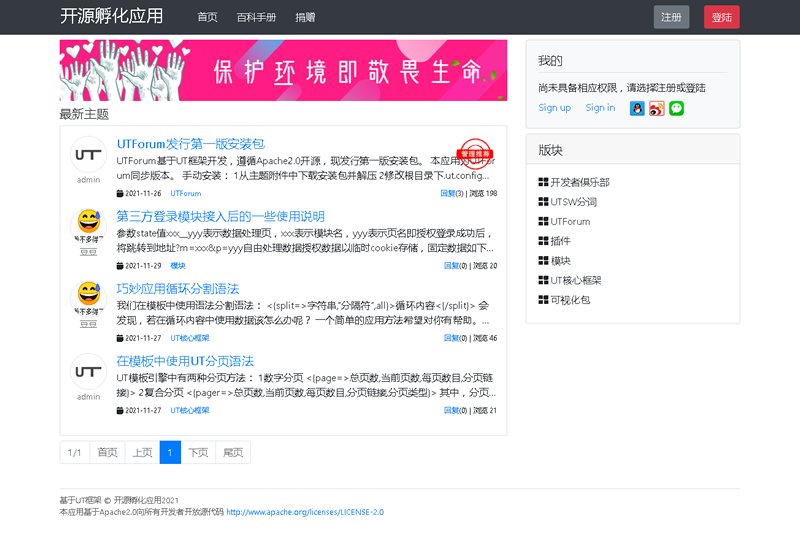Open Apache LICENSE-2.0 footer link
Screen dimensions: 800x543
tap(305, 512)
